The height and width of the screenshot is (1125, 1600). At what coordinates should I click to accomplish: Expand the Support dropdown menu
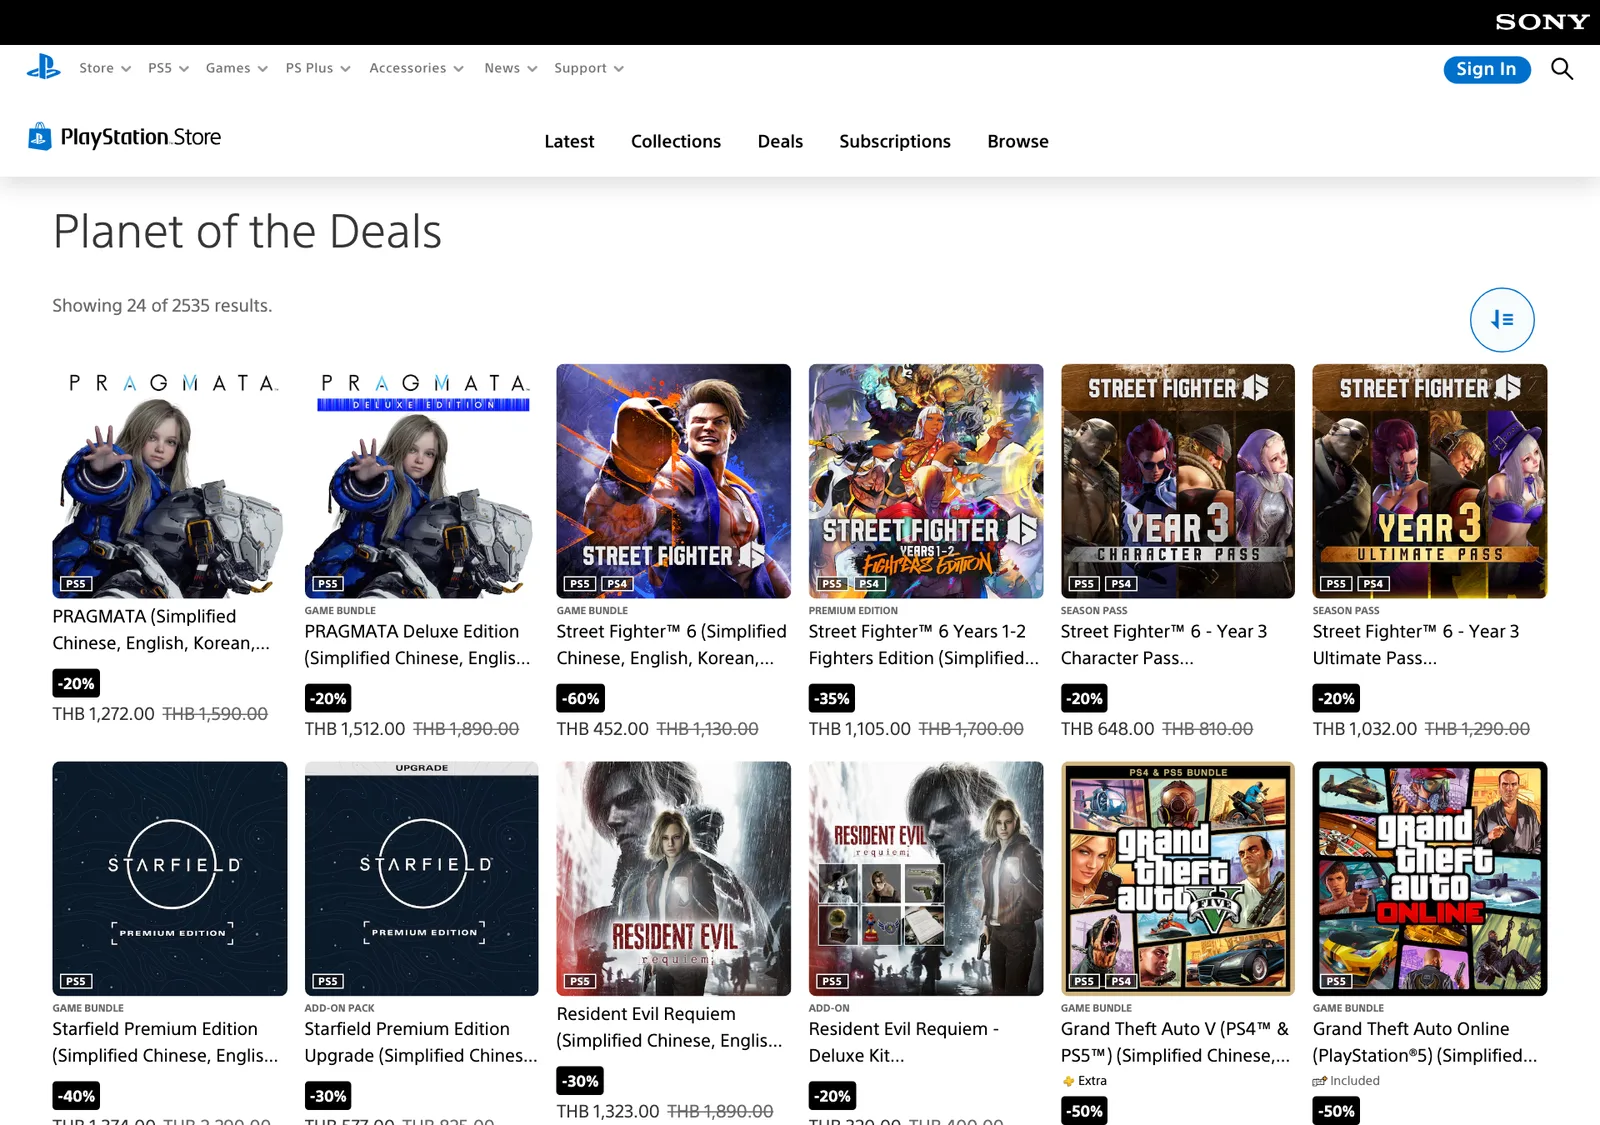tap(589, 68)
